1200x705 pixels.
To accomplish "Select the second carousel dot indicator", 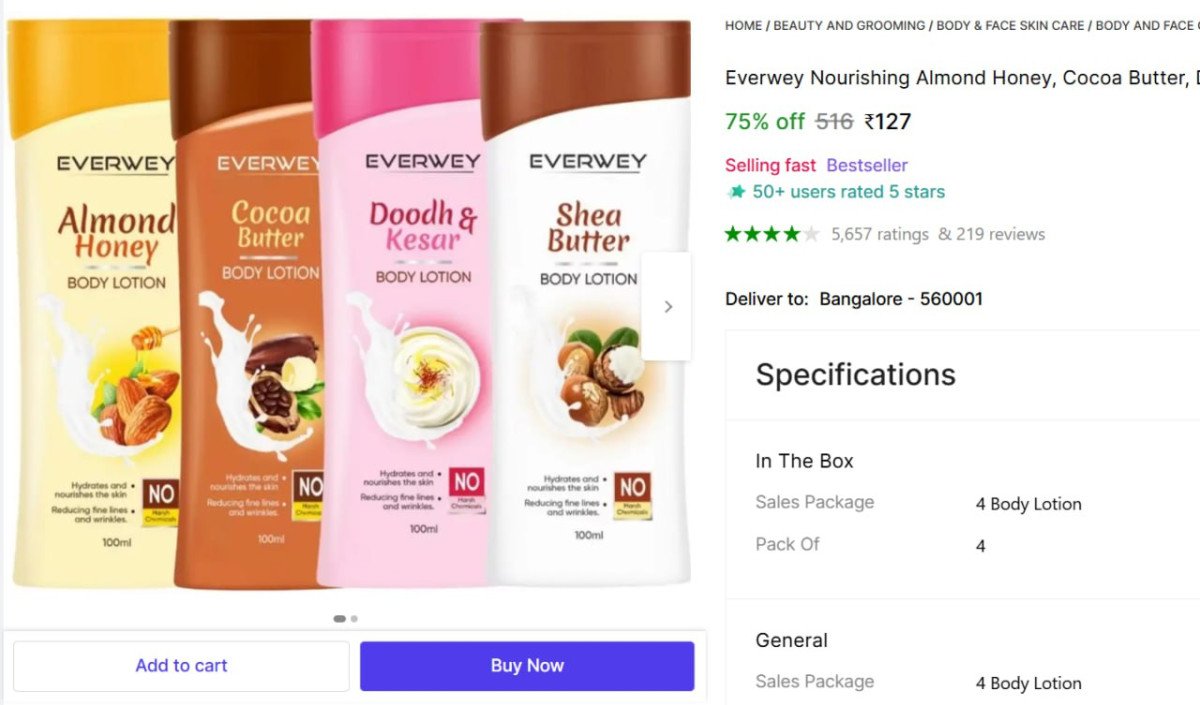I will [354, 619].
